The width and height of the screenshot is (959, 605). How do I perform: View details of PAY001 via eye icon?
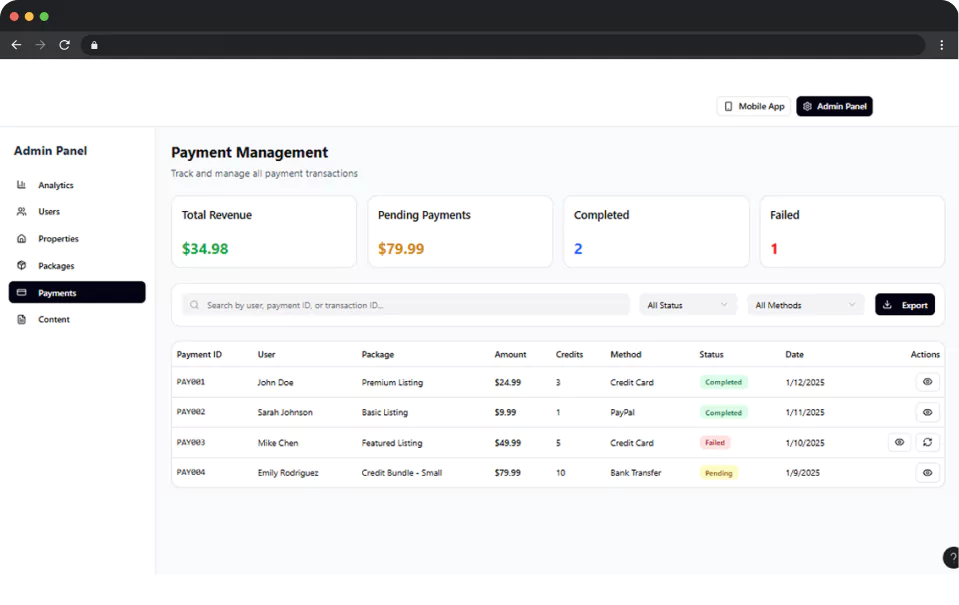coord(927,382)
